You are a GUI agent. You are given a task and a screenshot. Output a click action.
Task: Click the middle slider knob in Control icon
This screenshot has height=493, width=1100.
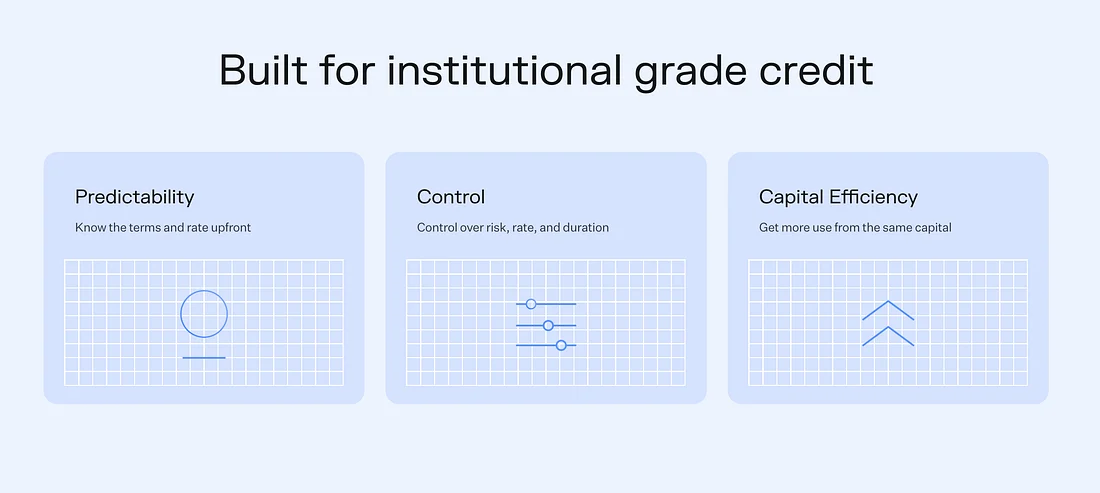coord(549,325)
